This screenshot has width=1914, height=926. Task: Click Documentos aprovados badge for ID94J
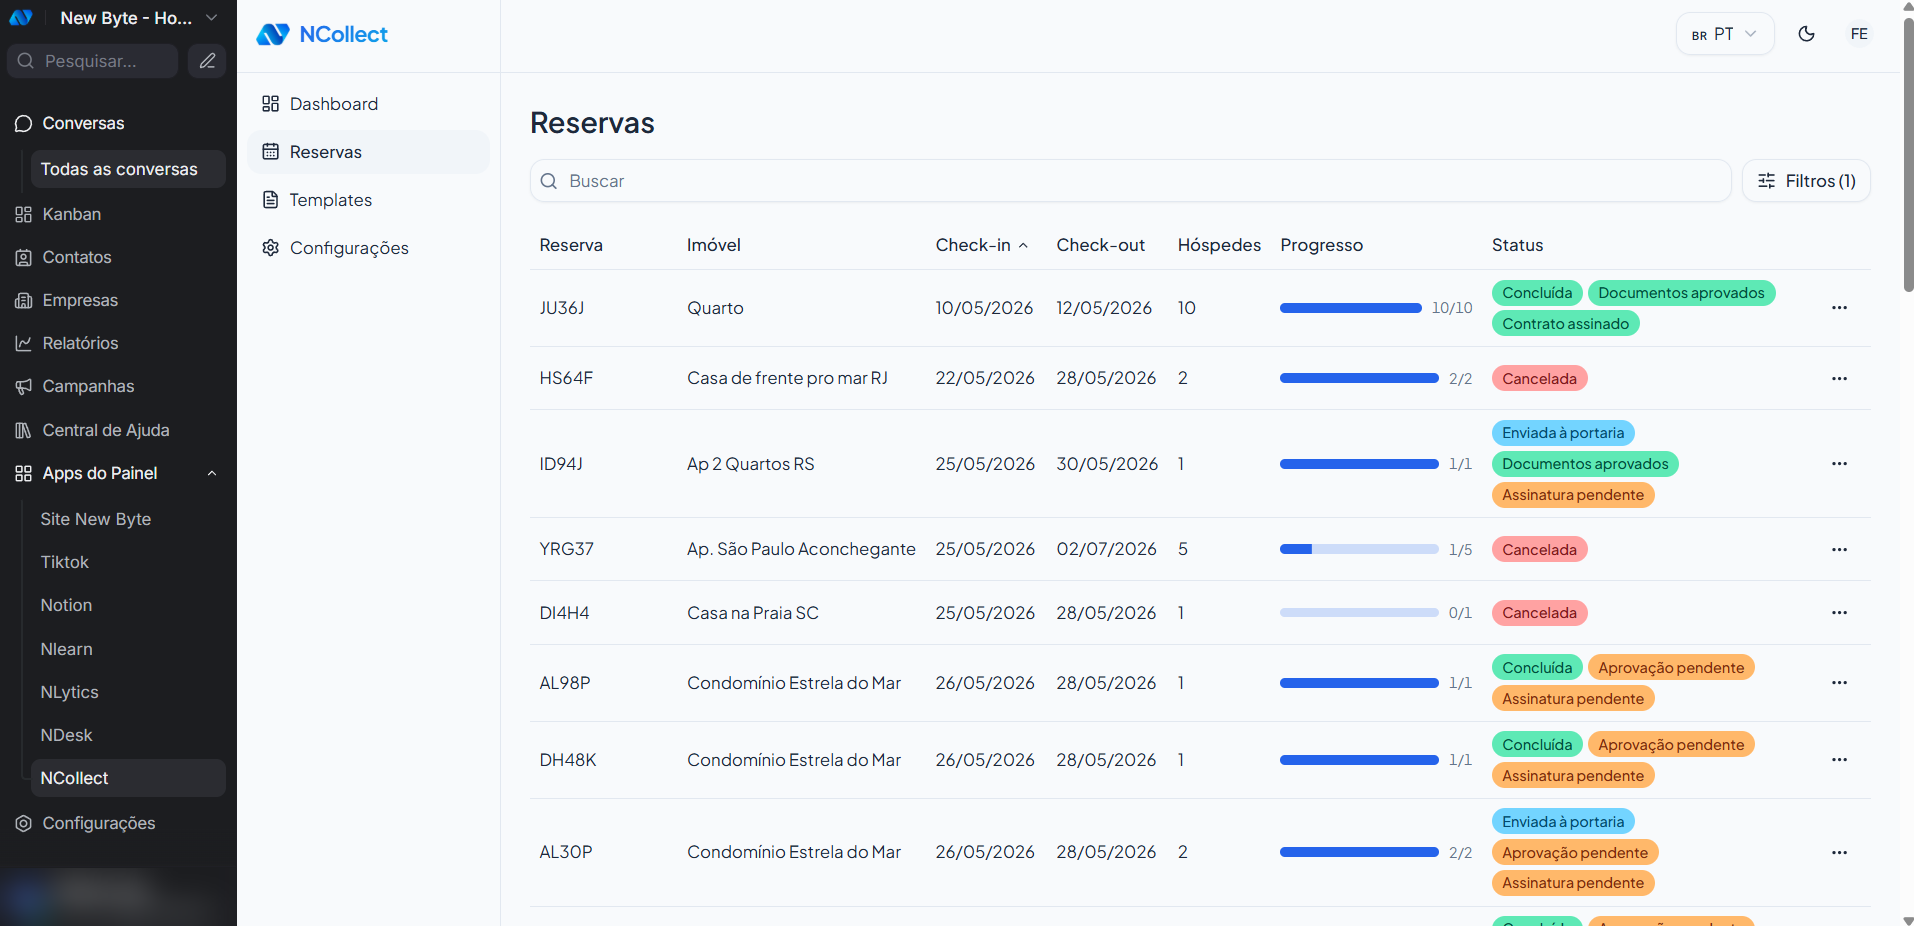coord(1585,464)
